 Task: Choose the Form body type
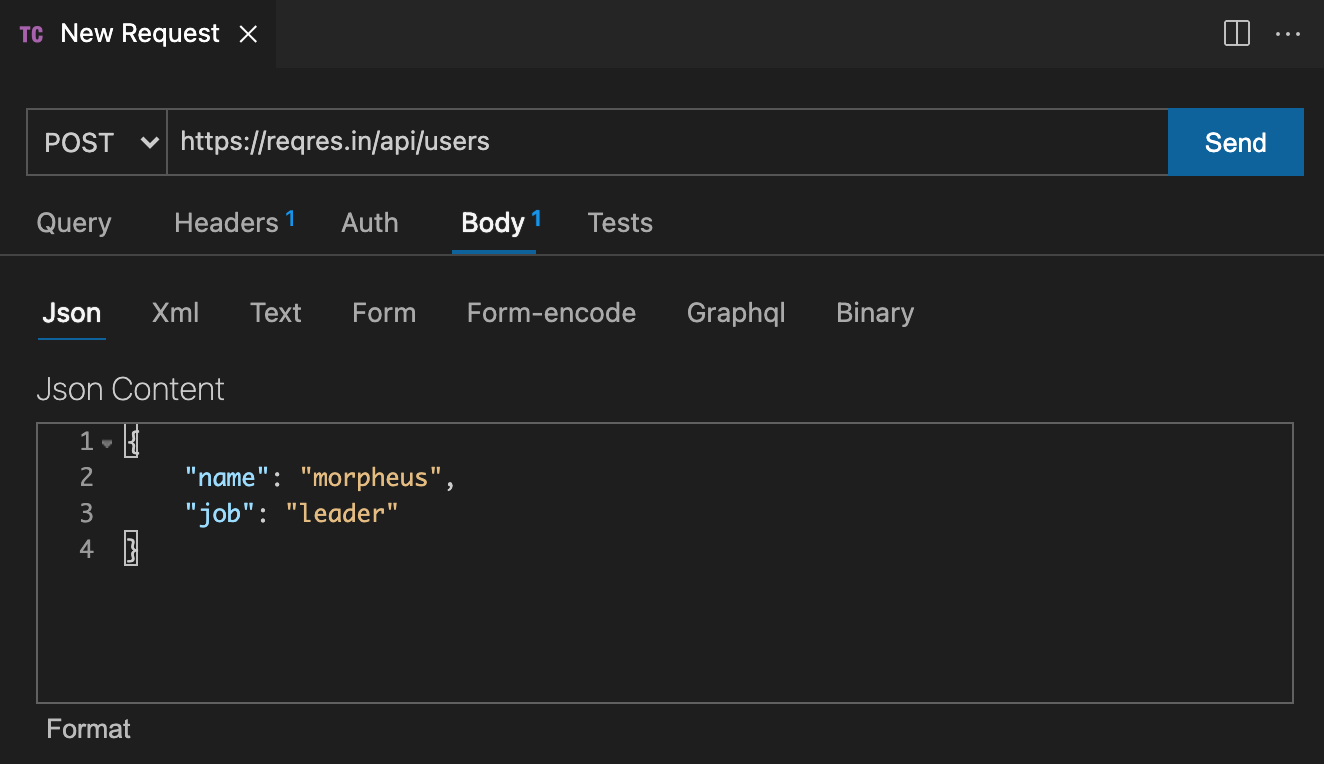click(x=384, y=313)
